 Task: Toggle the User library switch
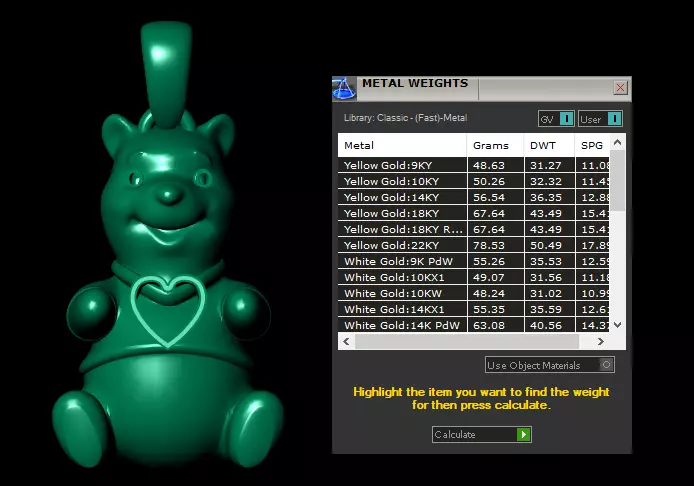pyautogui.click(x=600, y=119)
